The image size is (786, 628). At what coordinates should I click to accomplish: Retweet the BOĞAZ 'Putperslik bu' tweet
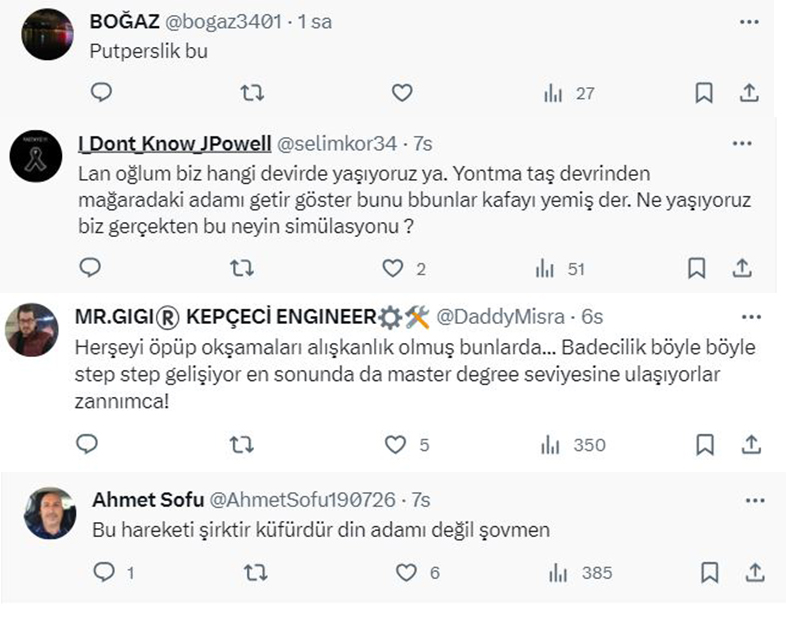(x=253, y=93)
